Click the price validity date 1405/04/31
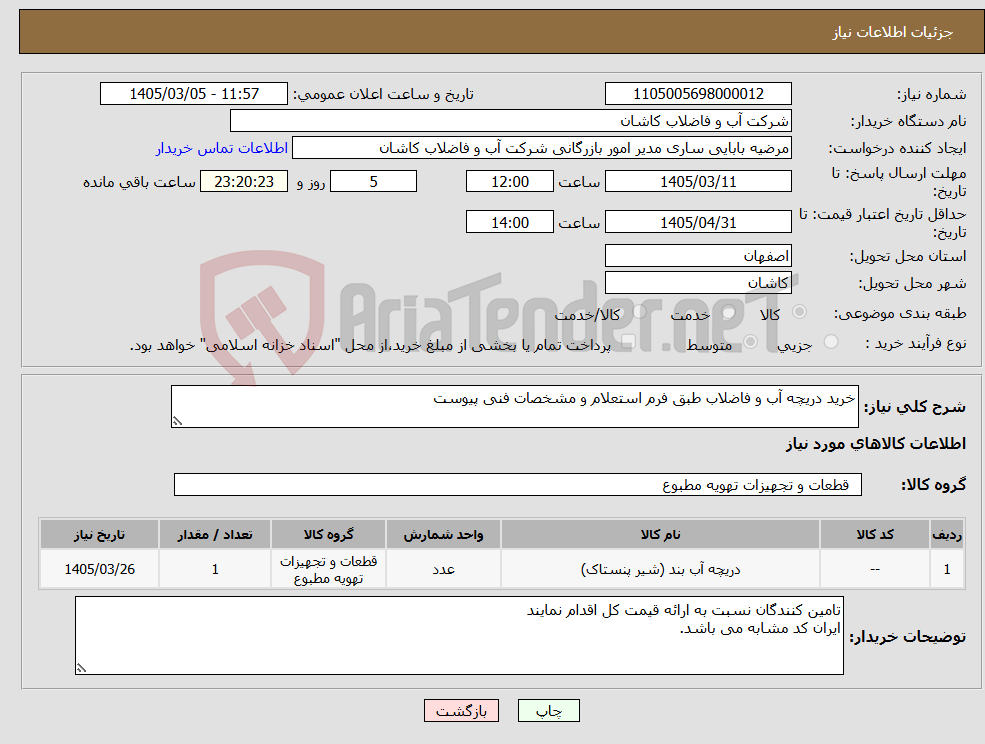Viewport: 985px width, 744px height. point(698,222)
